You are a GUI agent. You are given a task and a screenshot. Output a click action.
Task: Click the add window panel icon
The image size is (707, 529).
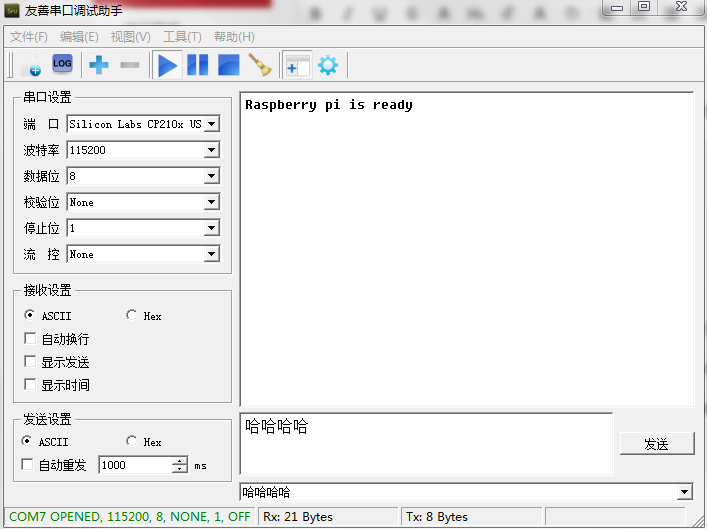(x=297, y=66)
